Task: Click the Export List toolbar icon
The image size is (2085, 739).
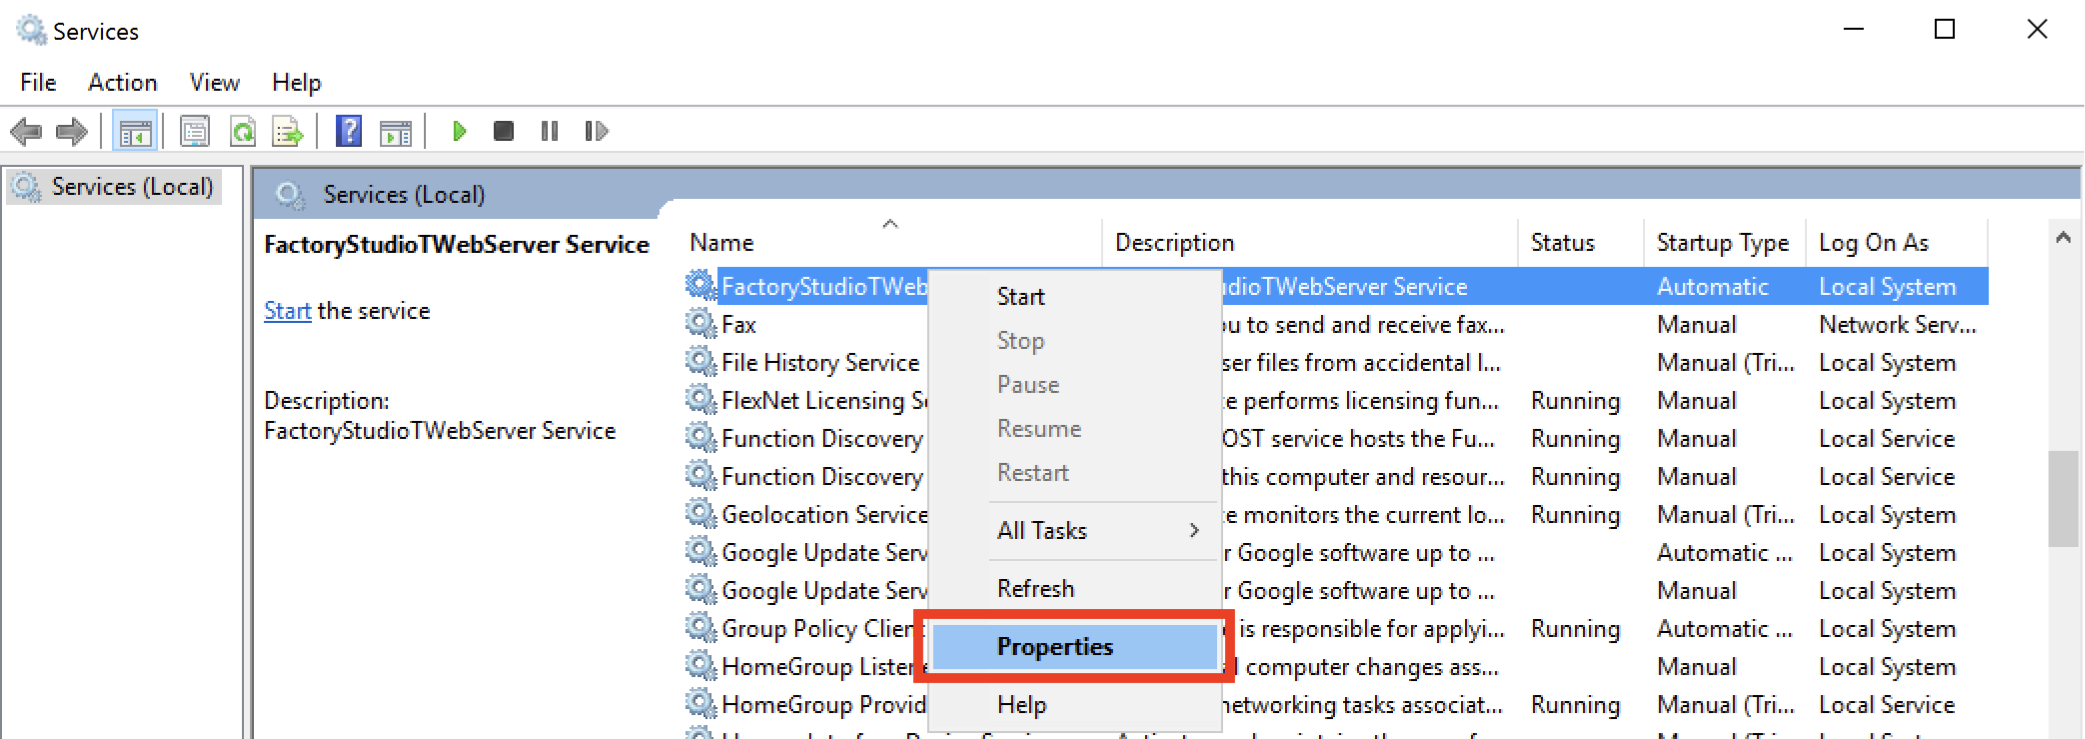Action: click(x=288, y=131)
